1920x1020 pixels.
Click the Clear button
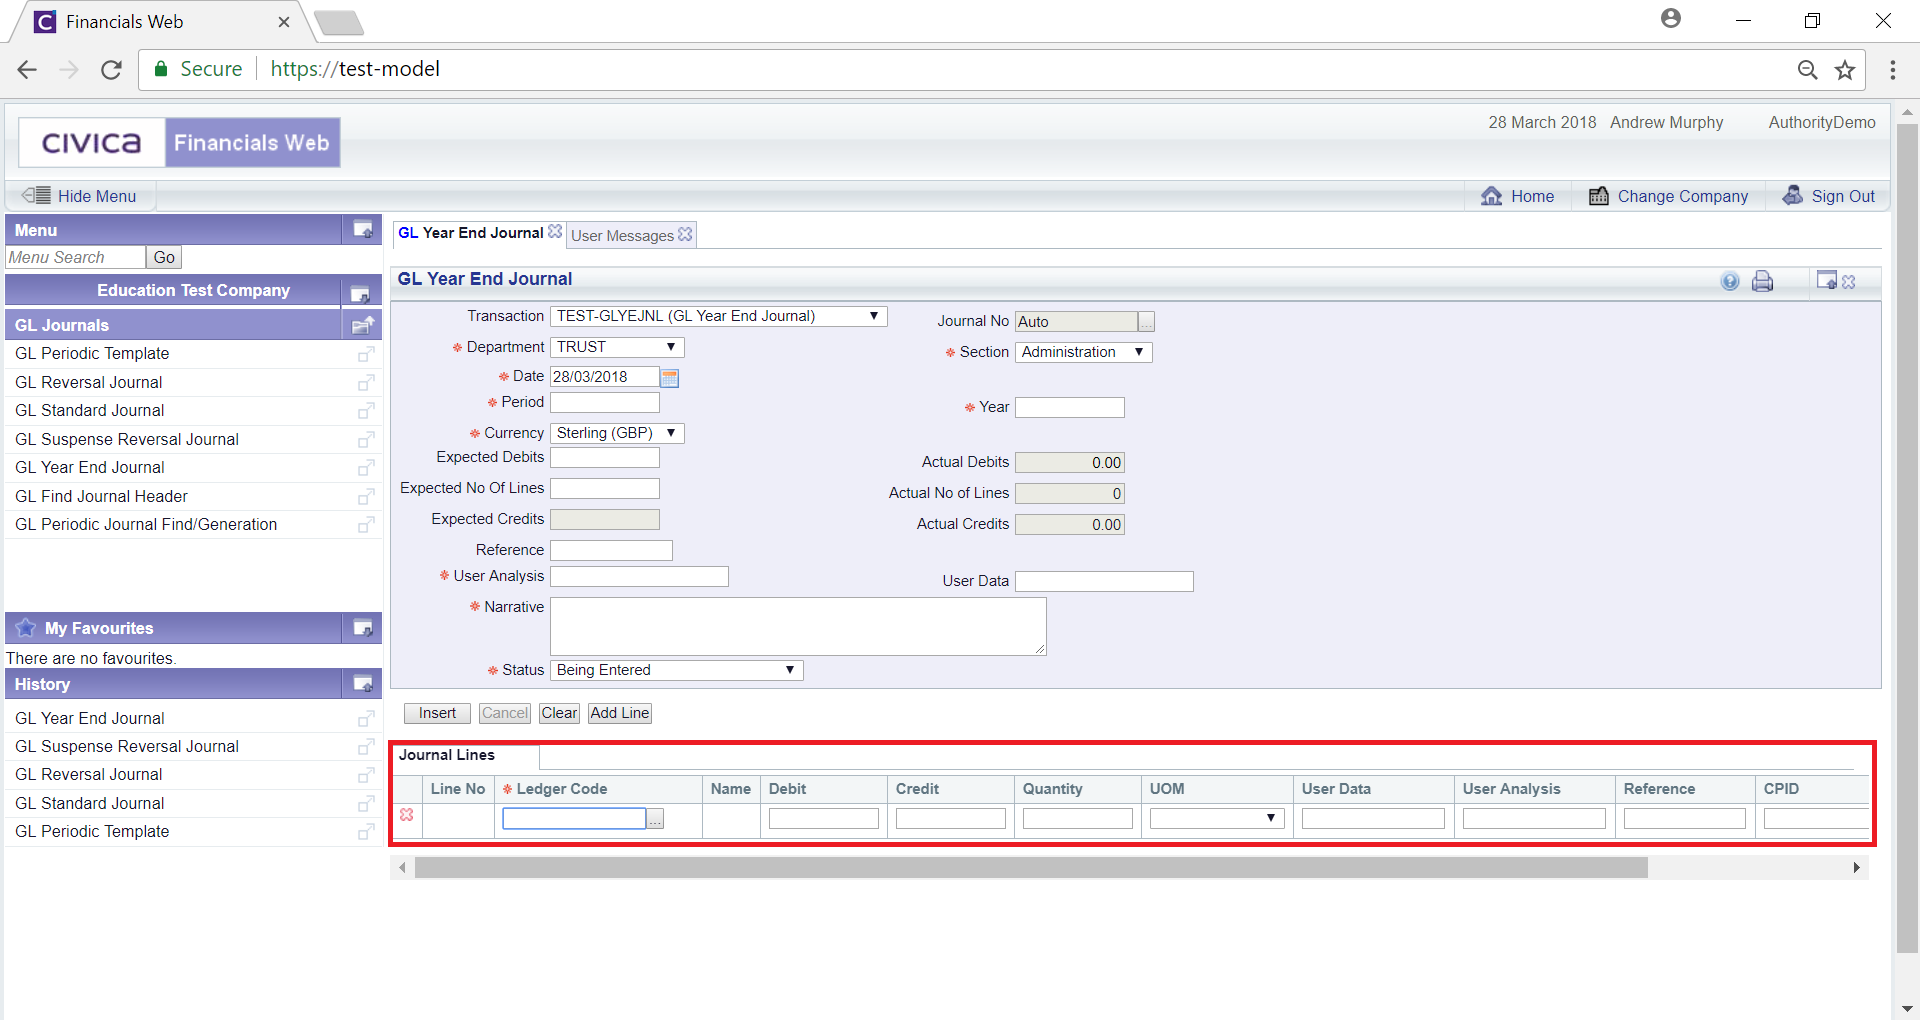[559, 713]
